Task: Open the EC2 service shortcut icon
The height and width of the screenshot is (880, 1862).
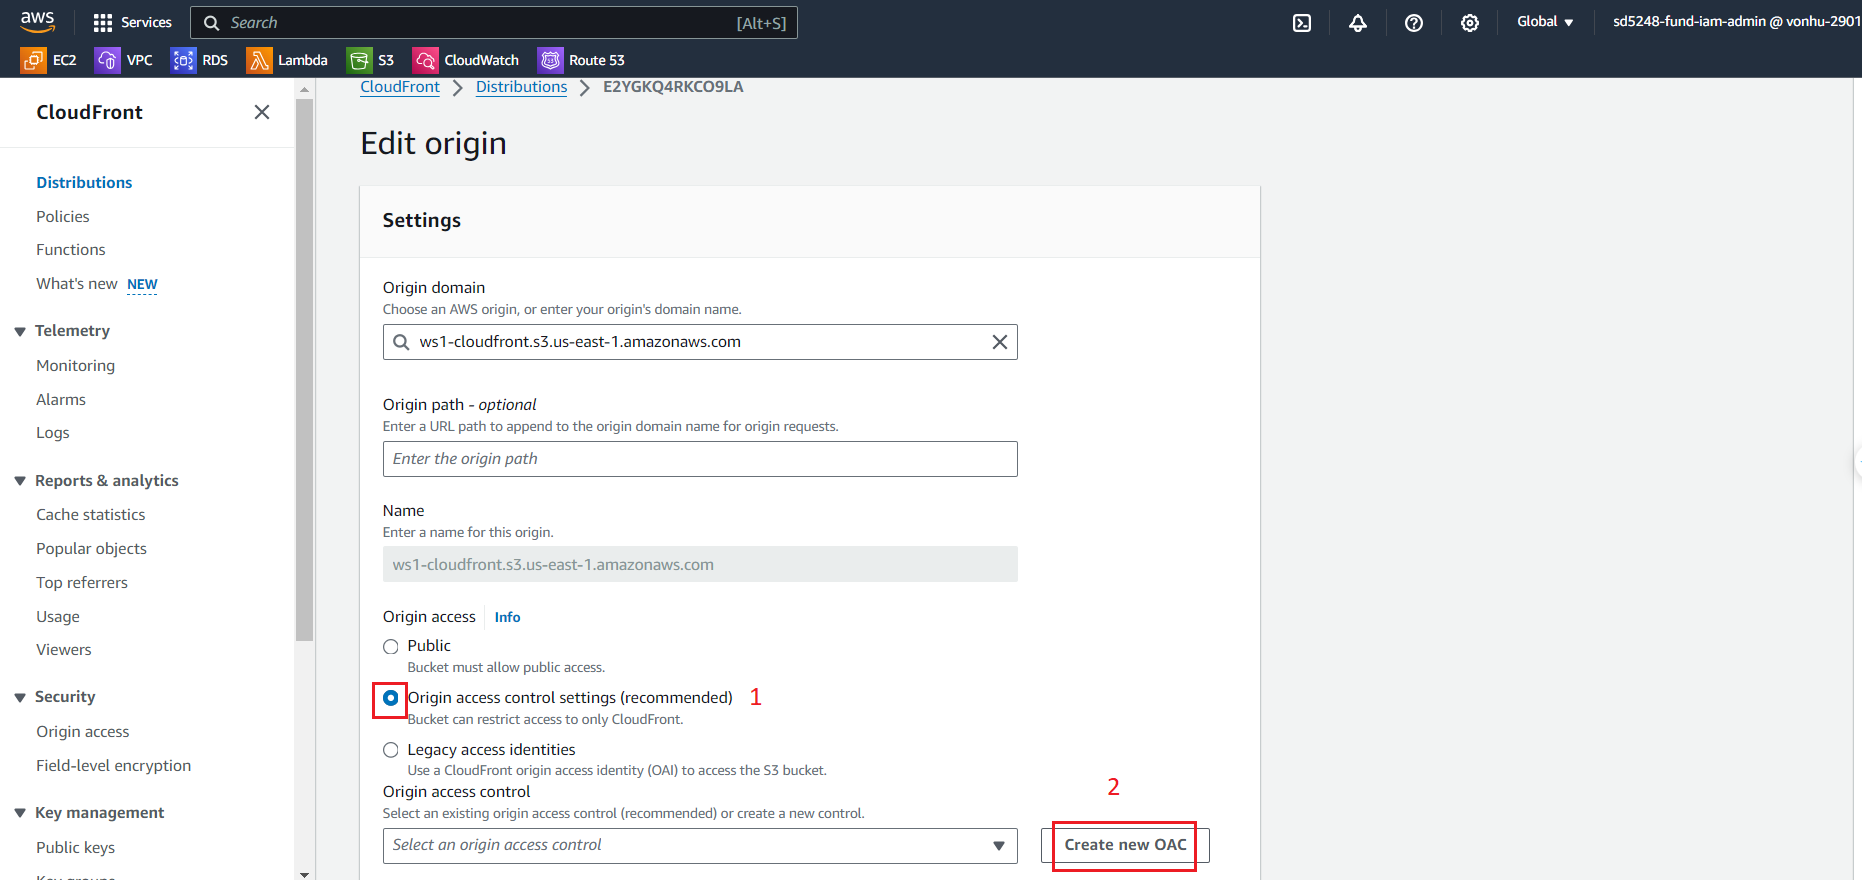Action: tap(33, 60)
